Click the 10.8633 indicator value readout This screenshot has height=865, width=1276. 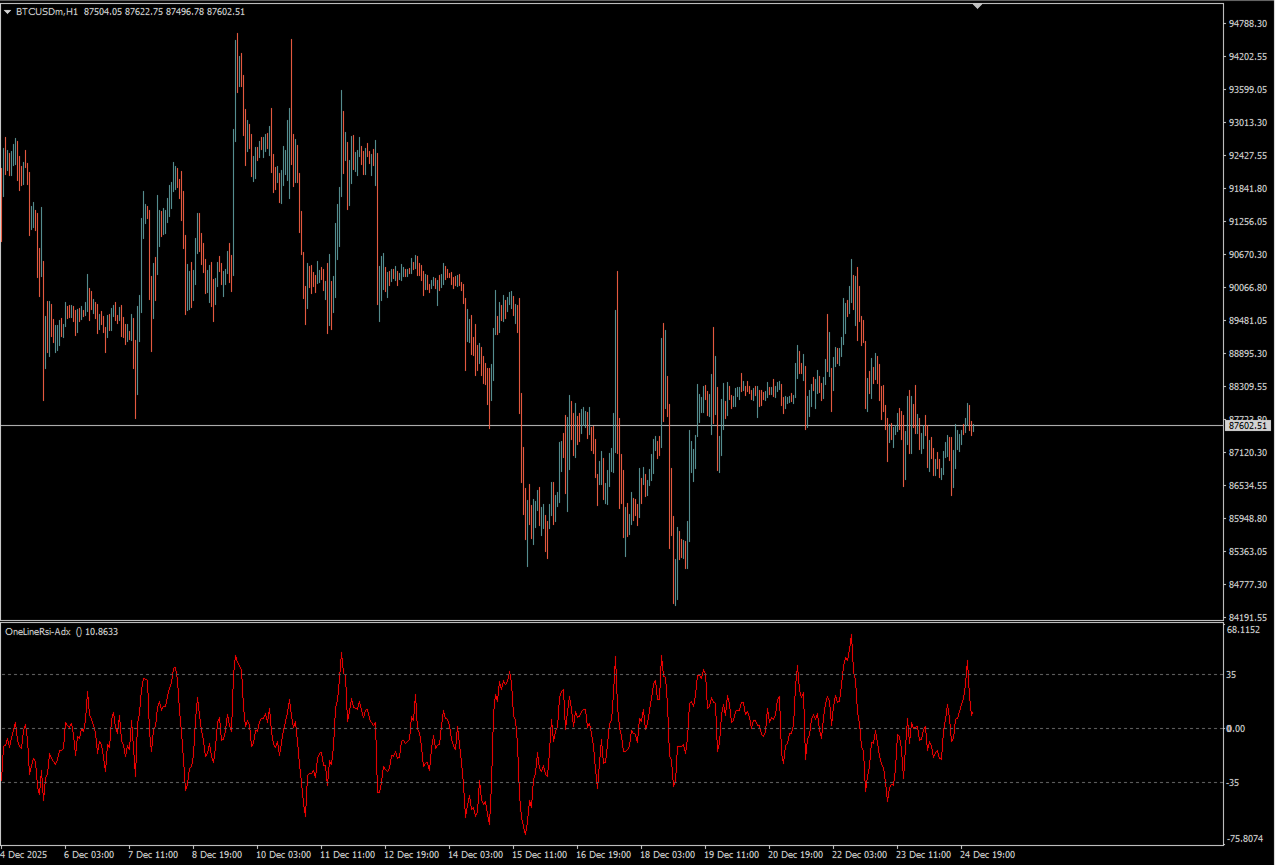pos(101,632)
